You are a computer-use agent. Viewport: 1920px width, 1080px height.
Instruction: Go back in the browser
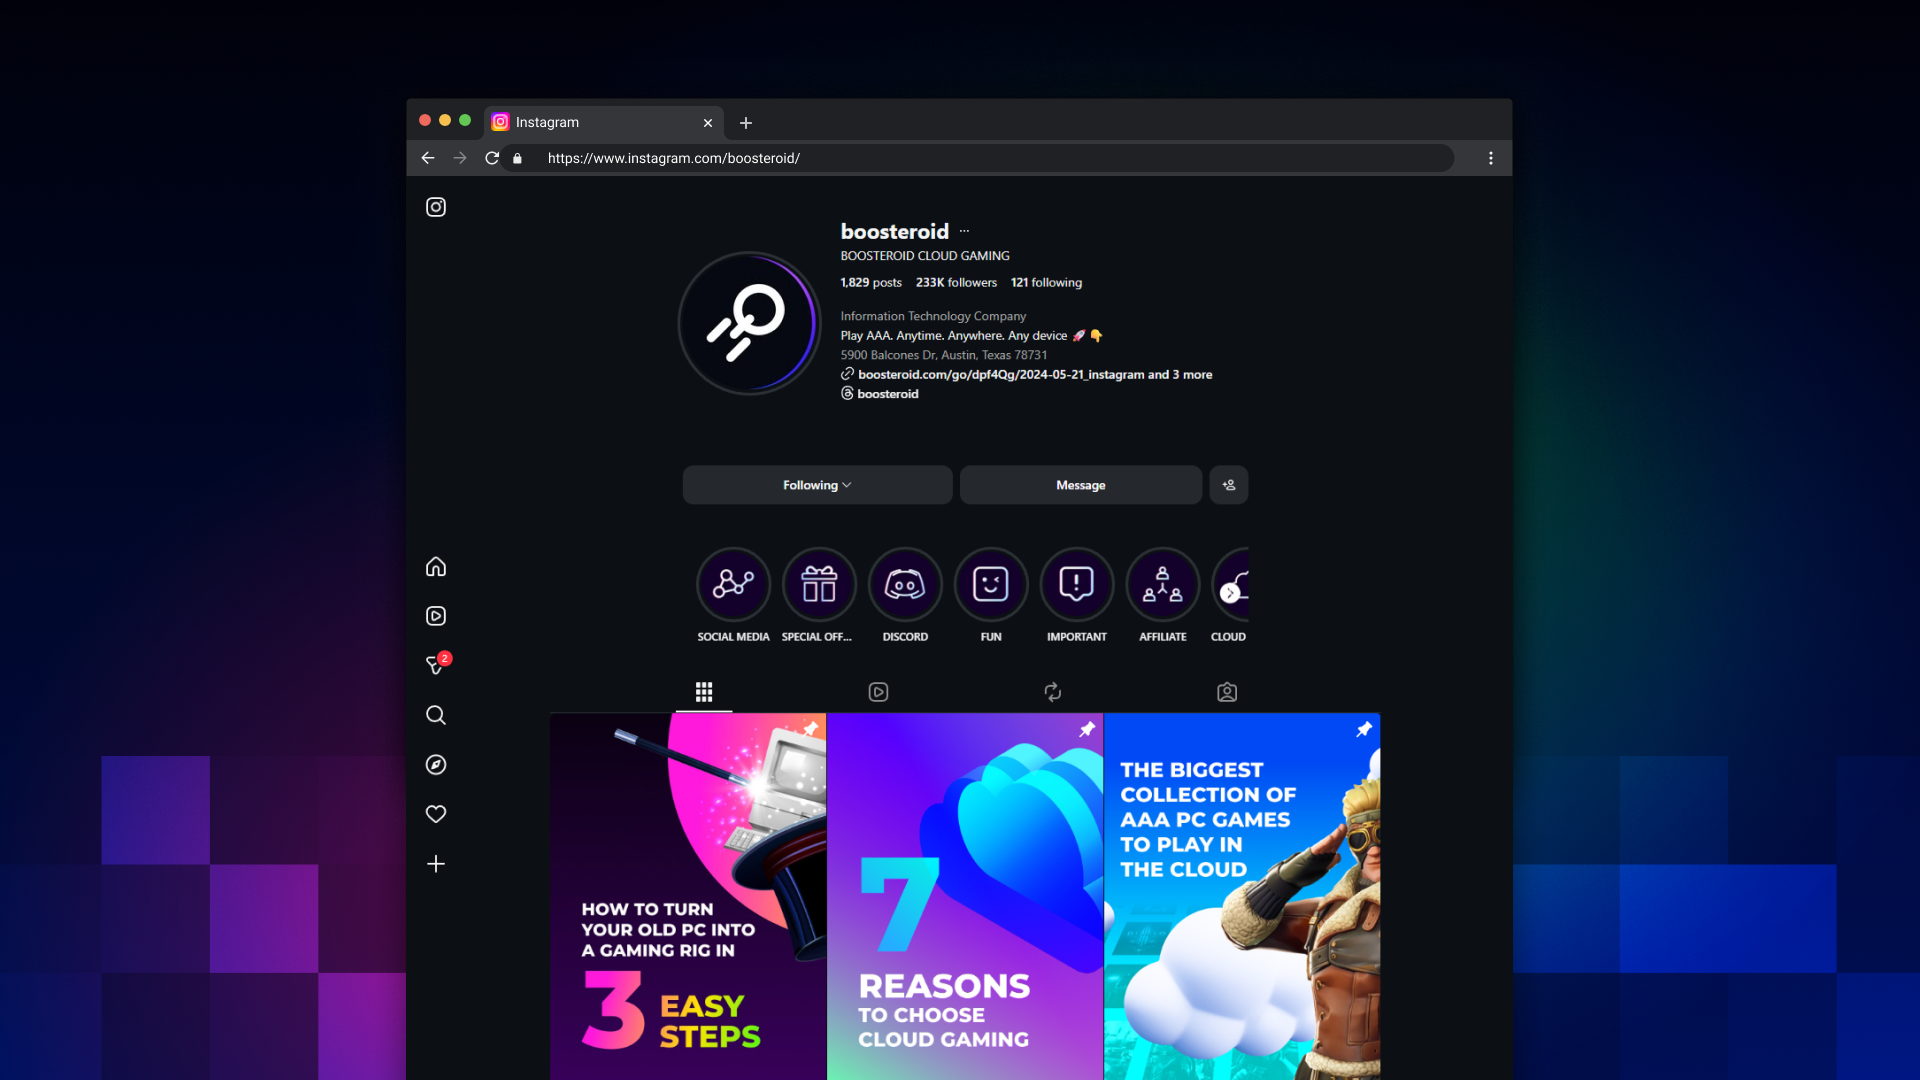[428, 158]
